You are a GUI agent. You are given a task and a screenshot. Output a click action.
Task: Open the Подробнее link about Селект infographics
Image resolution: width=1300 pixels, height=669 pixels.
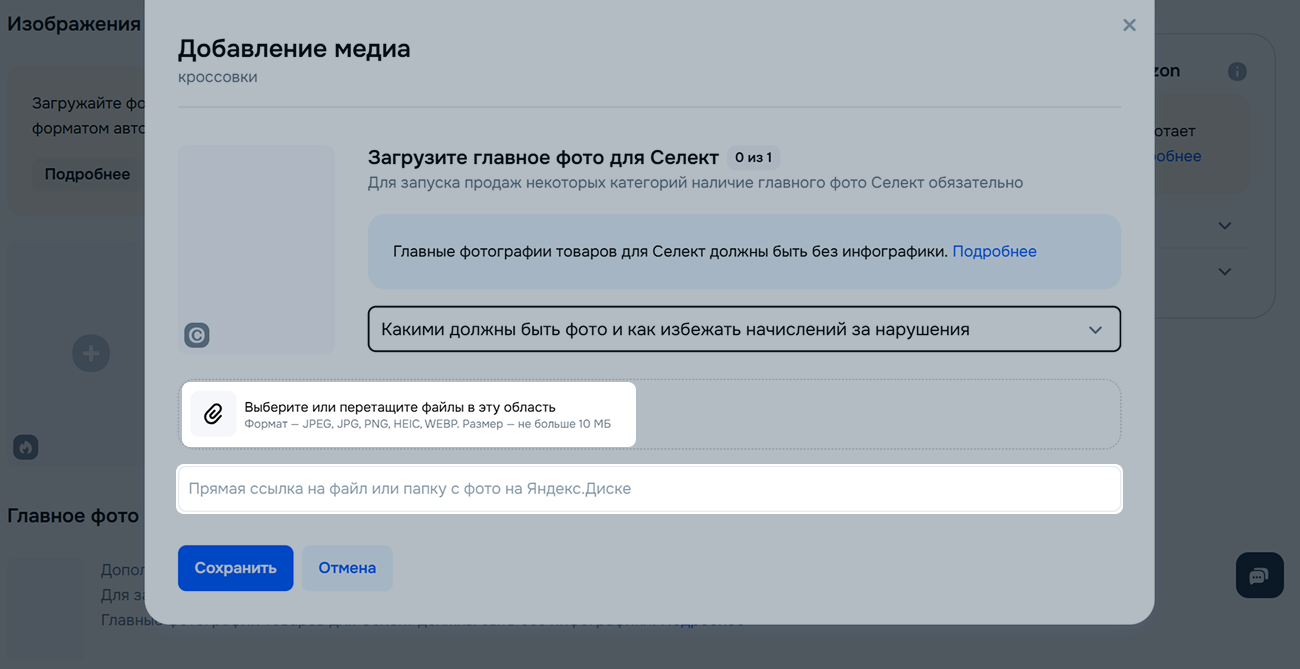pyautogui.click(x=994, y=252)
